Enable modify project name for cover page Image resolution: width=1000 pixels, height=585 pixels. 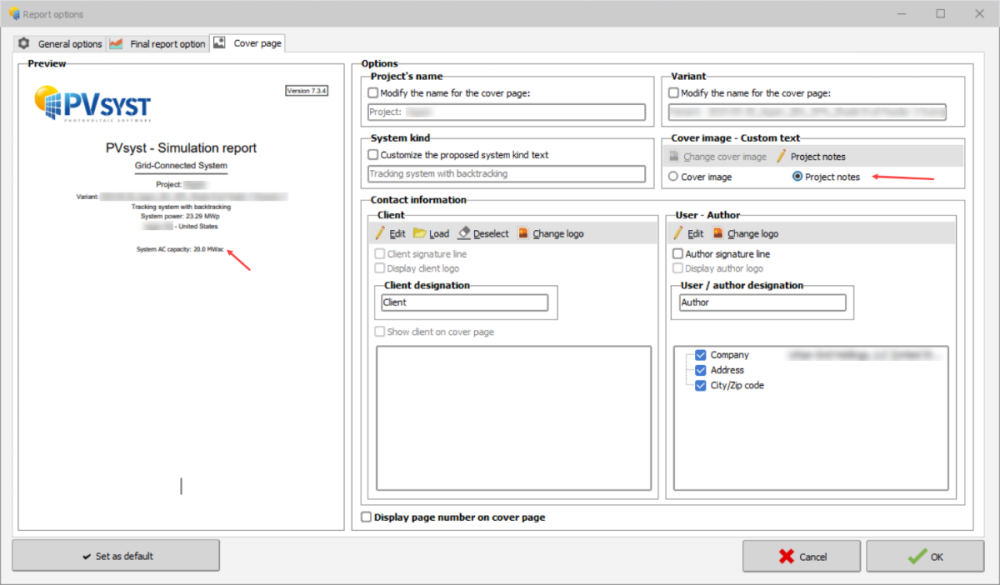tap(373, 93)
